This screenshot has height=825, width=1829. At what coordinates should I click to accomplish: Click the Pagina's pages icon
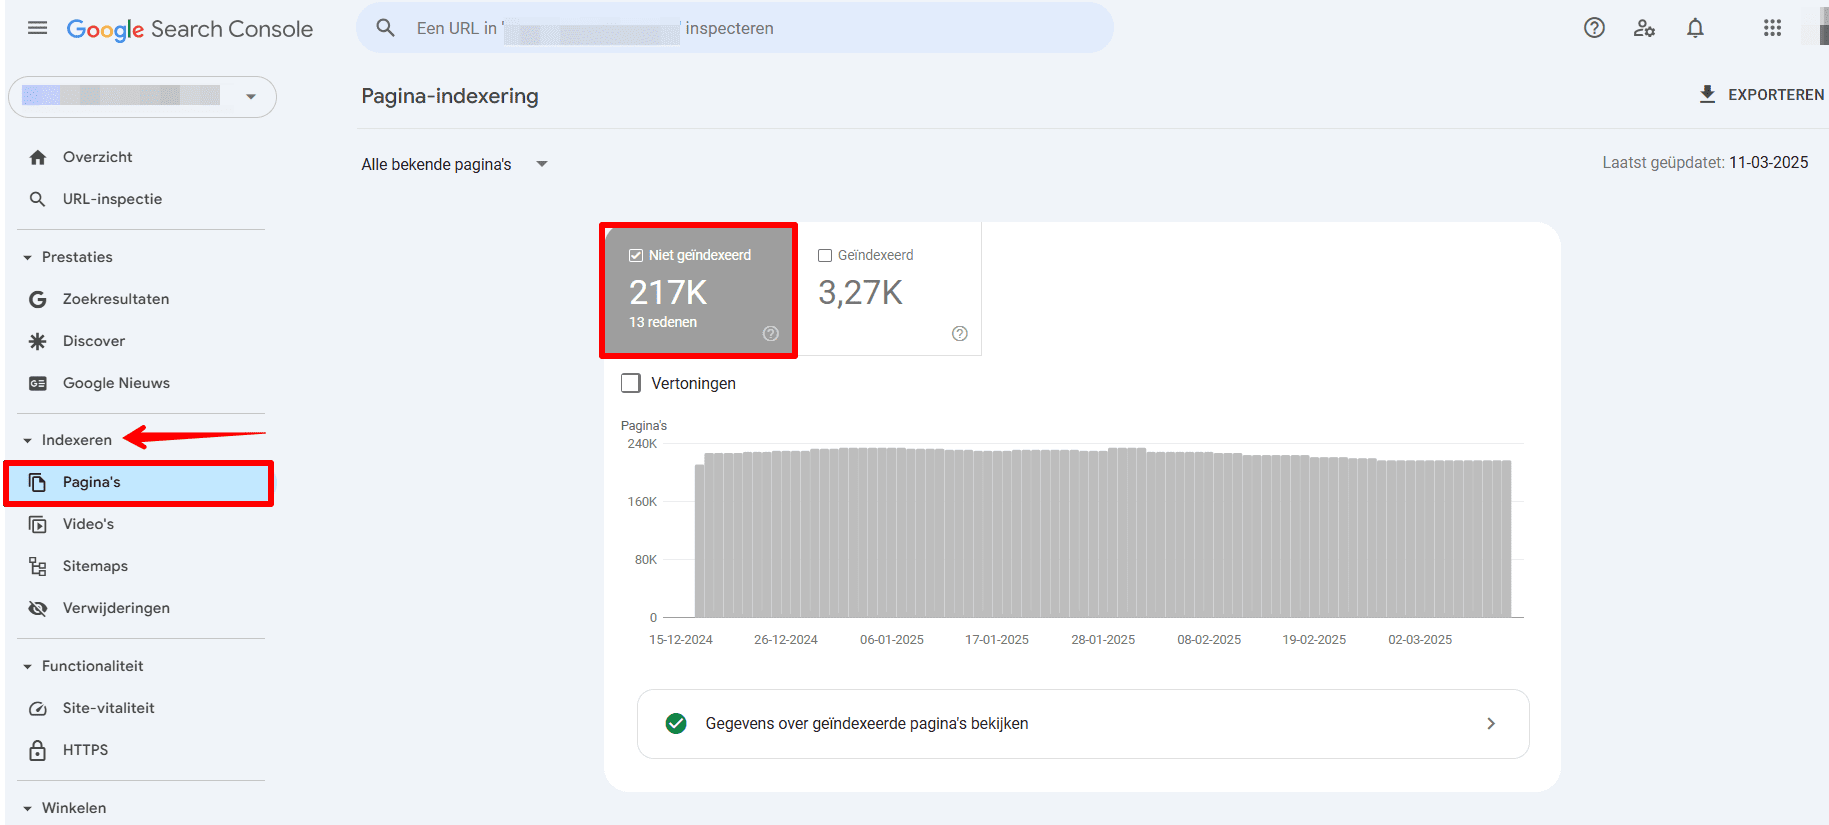coord(38,482)
